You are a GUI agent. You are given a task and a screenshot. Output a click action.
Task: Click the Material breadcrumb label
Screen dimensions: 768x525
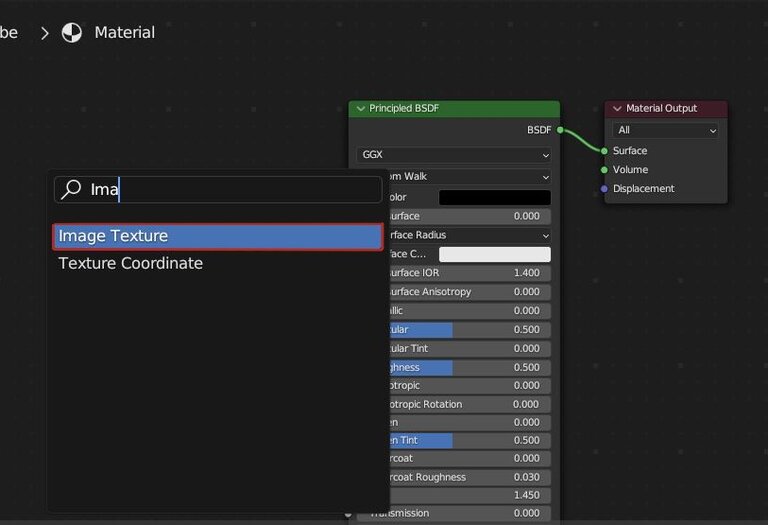[x=124, y=33]
